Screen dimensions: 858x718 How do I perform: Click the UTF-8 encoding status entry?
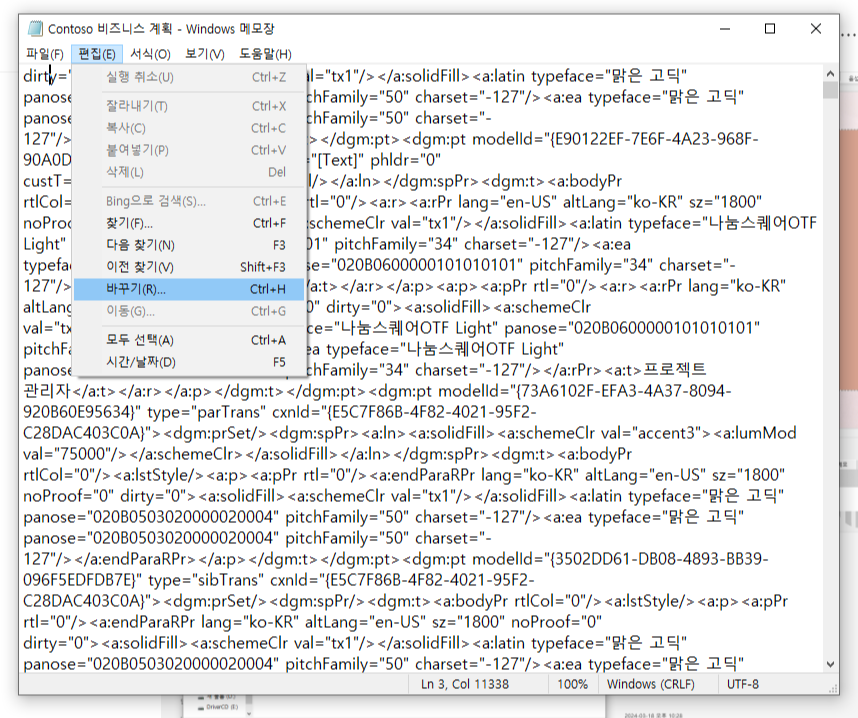(743, 684)
